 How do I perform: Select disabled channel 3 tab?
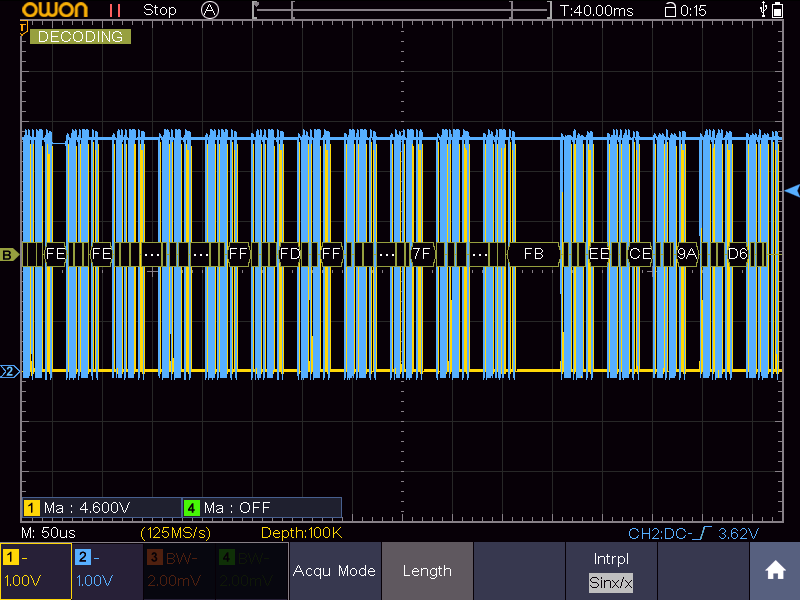pyautogui.click(x=180, y=570)
